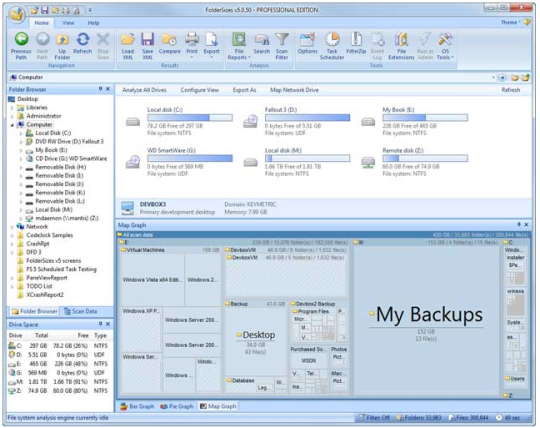The image size is (540, 428).
Task: Expand the Administrator tree node
Action: click(x=12, y=116)
